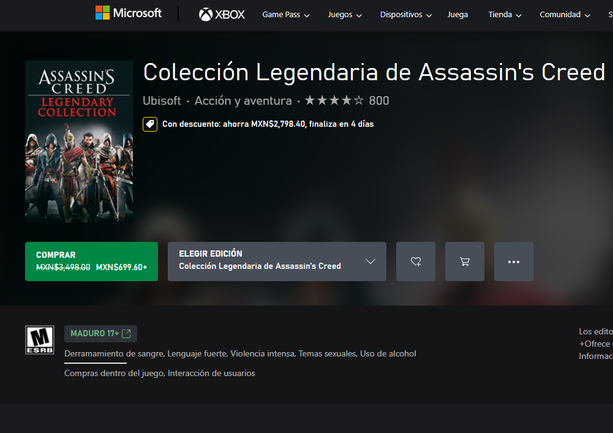Click the Derramamiento de sangre content descriptors
This screenshot has height=433, width=613.
pyautogui.click(x=240, y=354)
